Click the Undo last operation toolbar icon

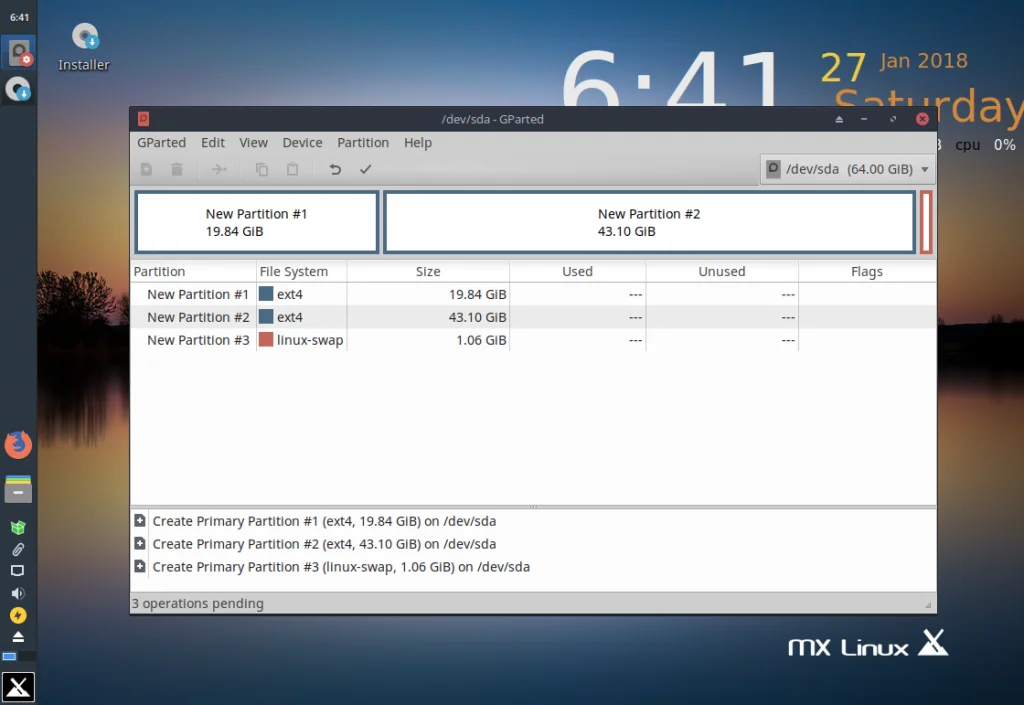point(335,170)
